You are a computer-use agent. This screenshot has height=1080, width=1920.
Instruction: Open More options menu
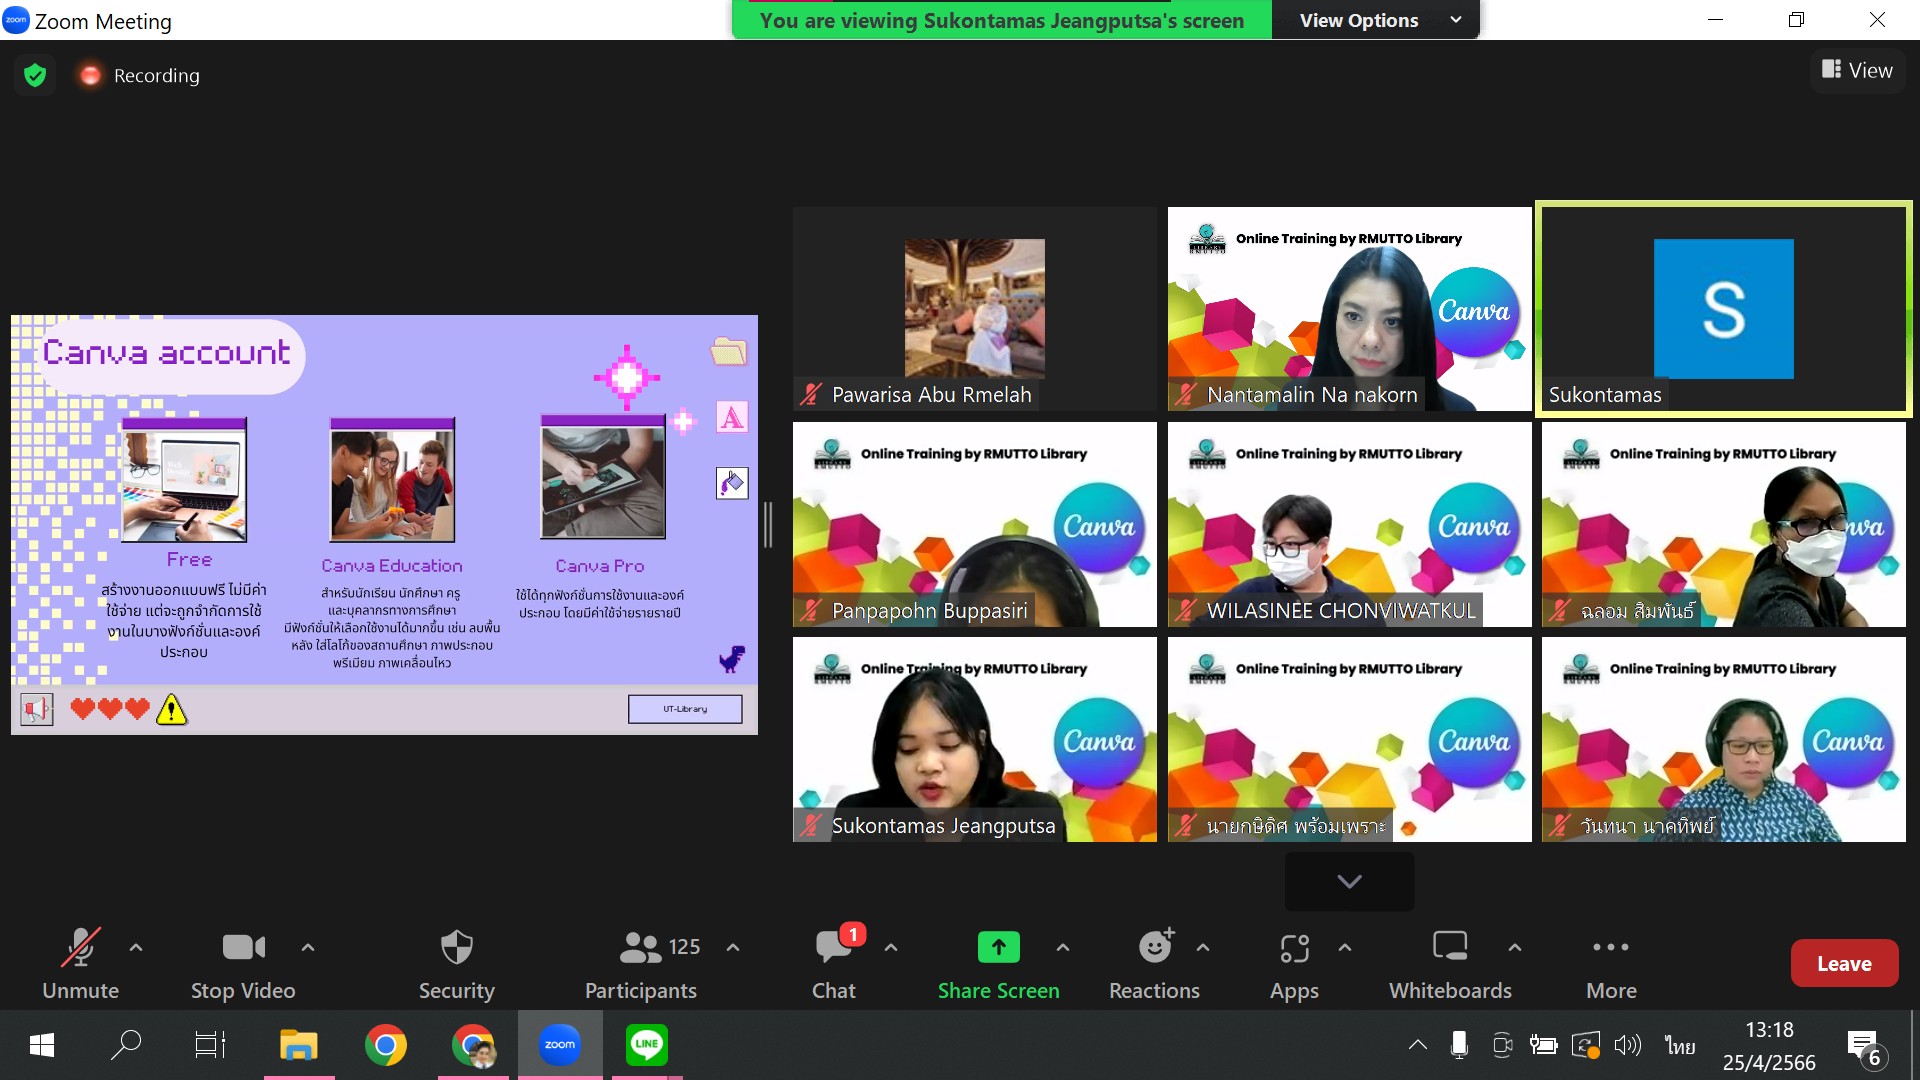click(1611, 964)
